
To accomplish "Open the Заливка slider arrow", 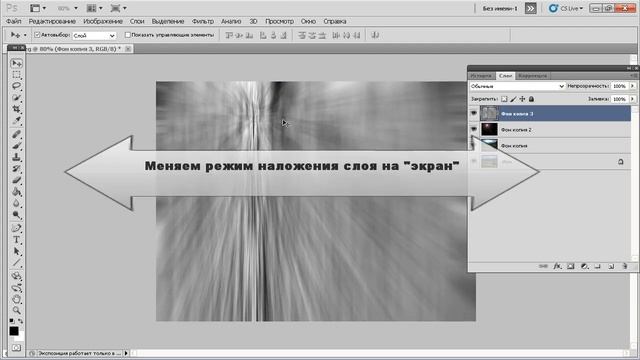I will click(632, 99).
